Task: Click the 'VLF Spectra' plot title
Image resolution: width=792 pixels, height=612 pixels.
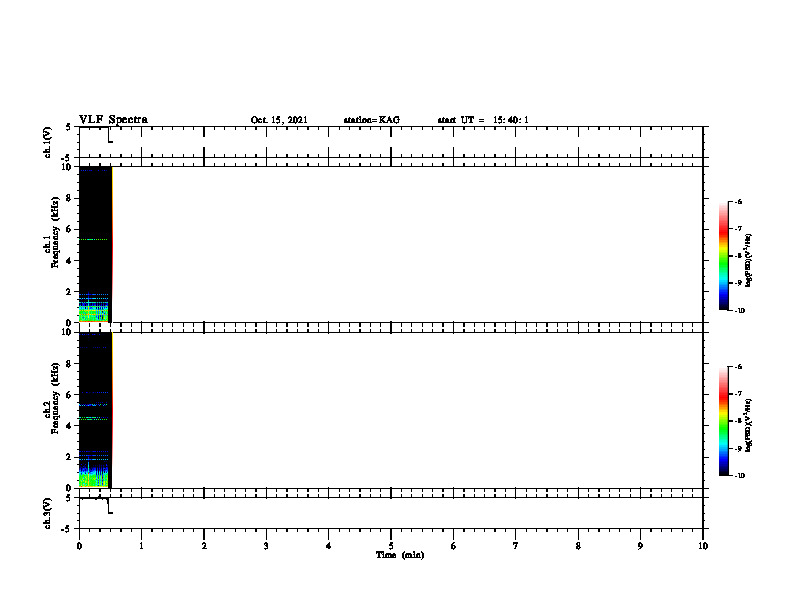Action: tap(113, 120)
